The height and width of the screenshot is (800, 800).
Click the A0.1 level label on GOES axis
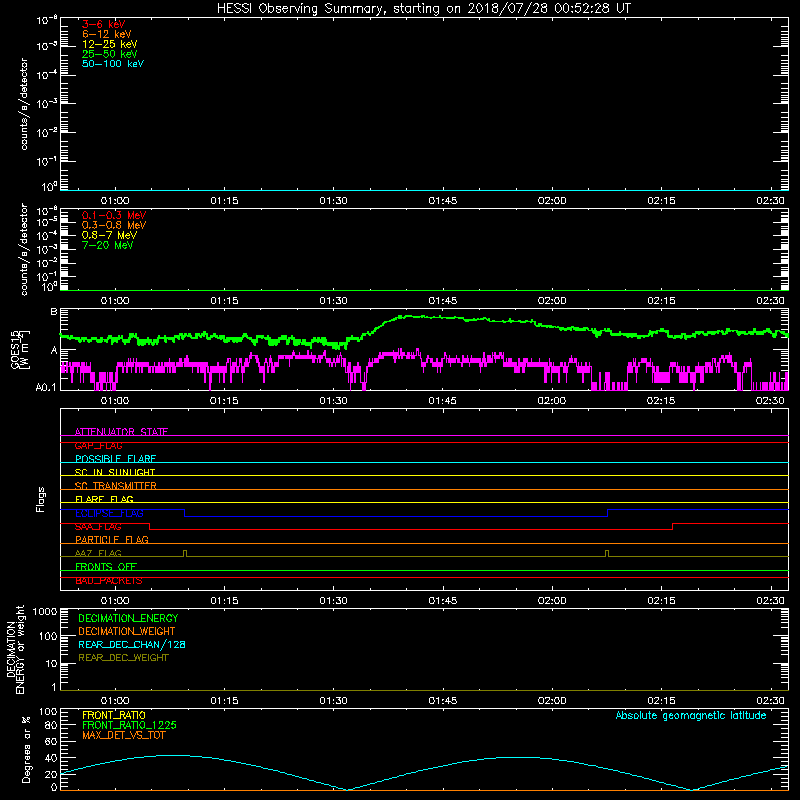[x=46, y=388]
